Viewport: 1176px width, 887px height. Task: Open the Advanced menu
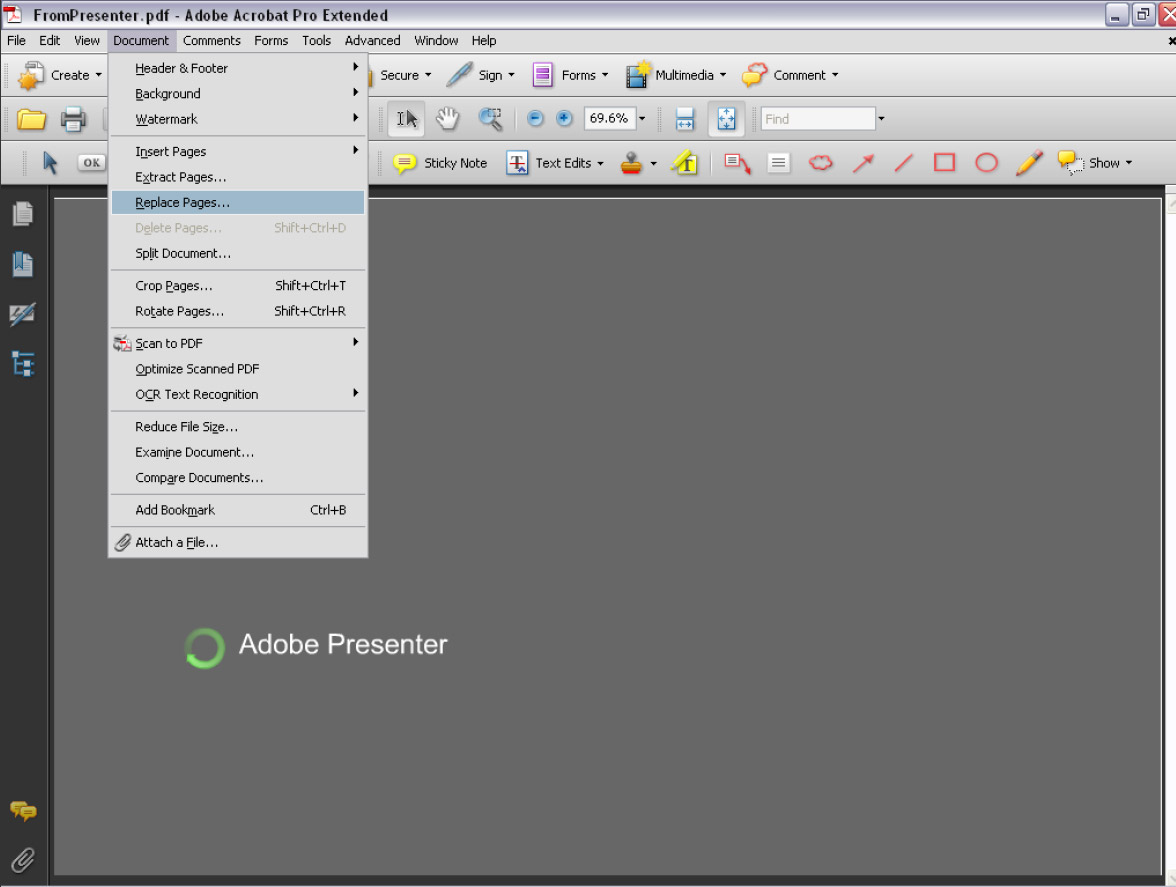point(372,41)
